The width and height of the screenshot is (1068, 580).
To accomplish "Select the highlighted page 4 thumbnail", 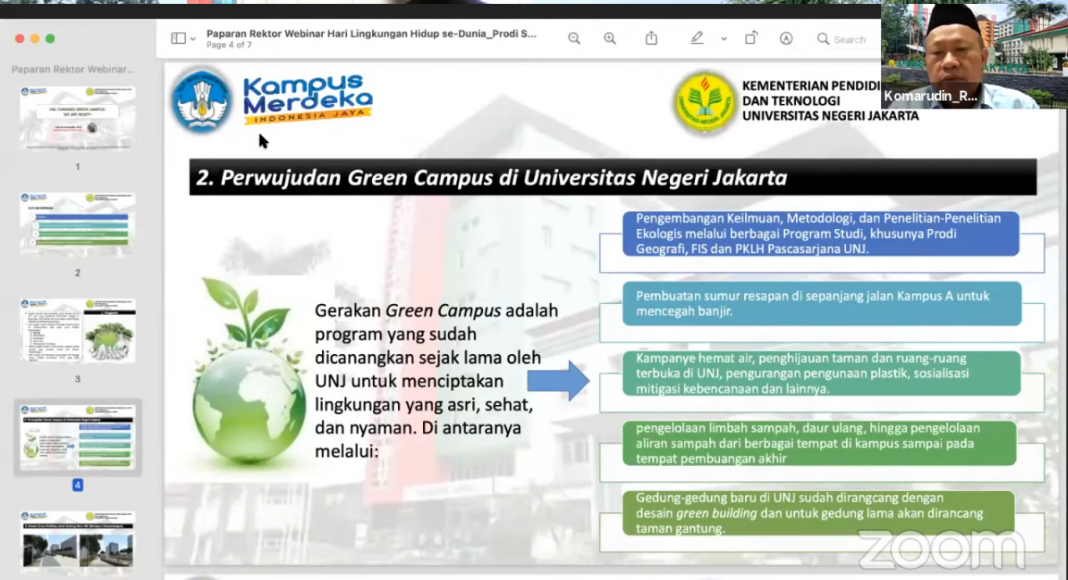I will [x=77, y=437].
